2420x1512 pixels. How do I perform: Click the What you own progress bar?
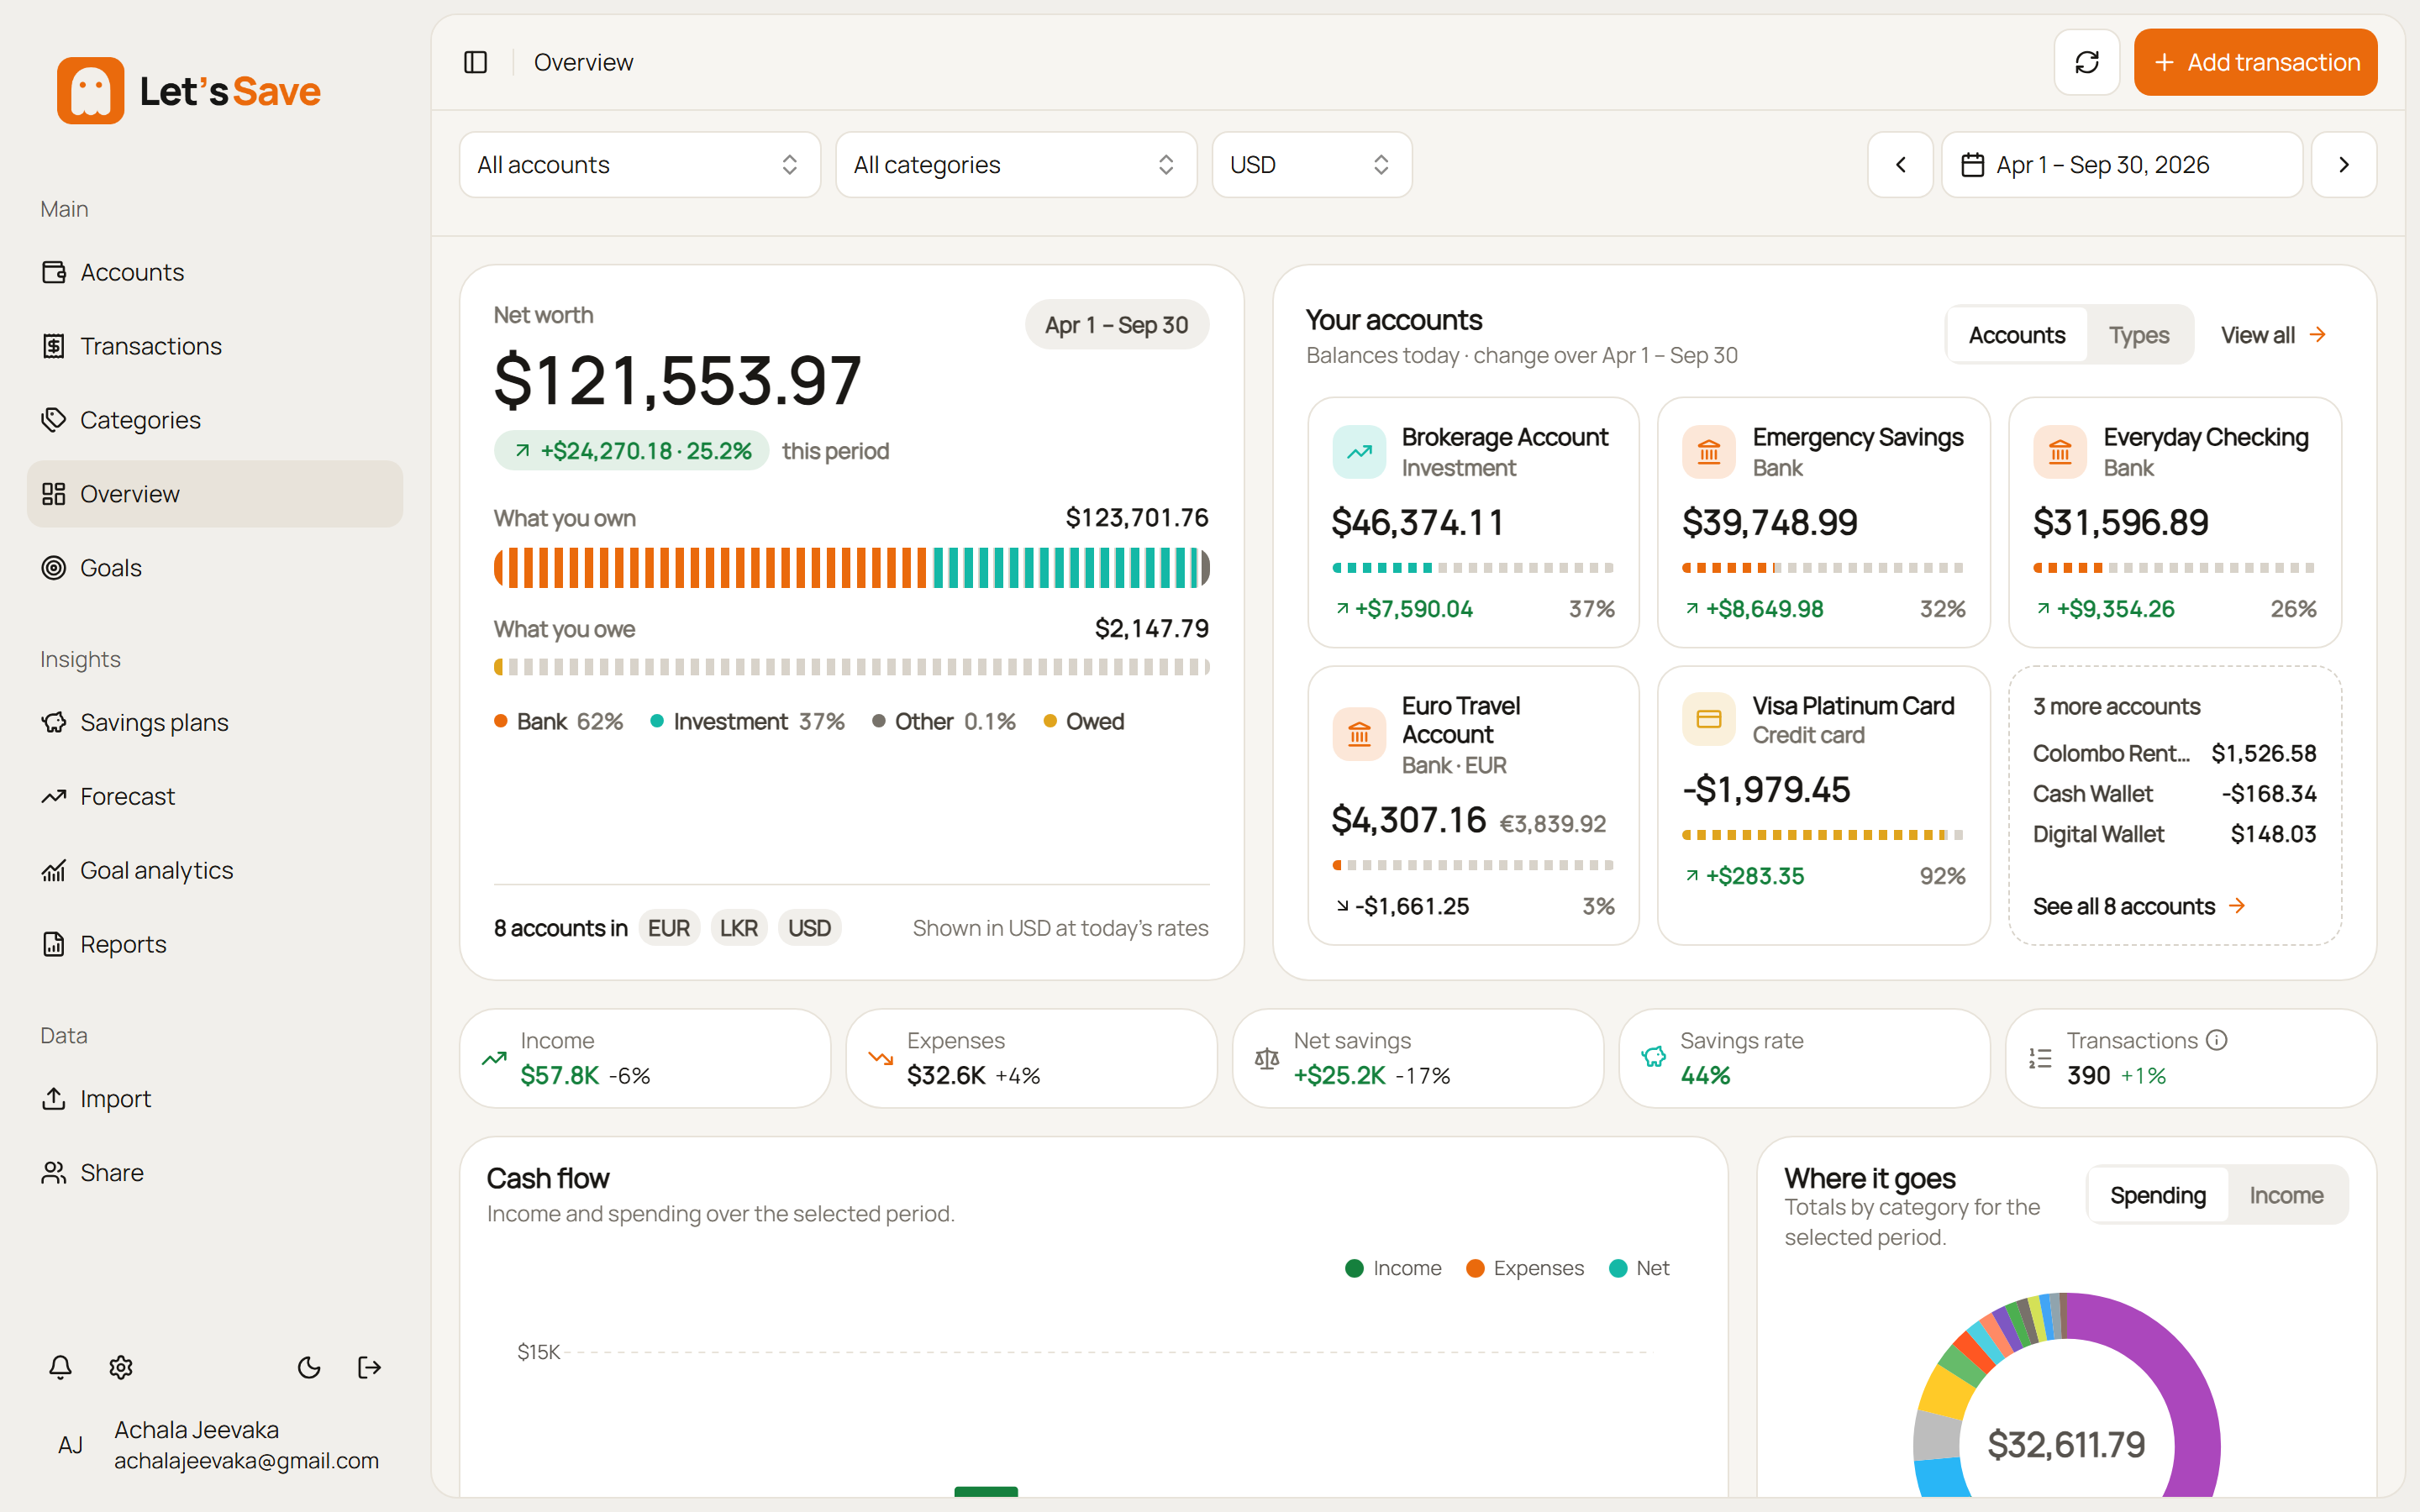coord(851,568)
